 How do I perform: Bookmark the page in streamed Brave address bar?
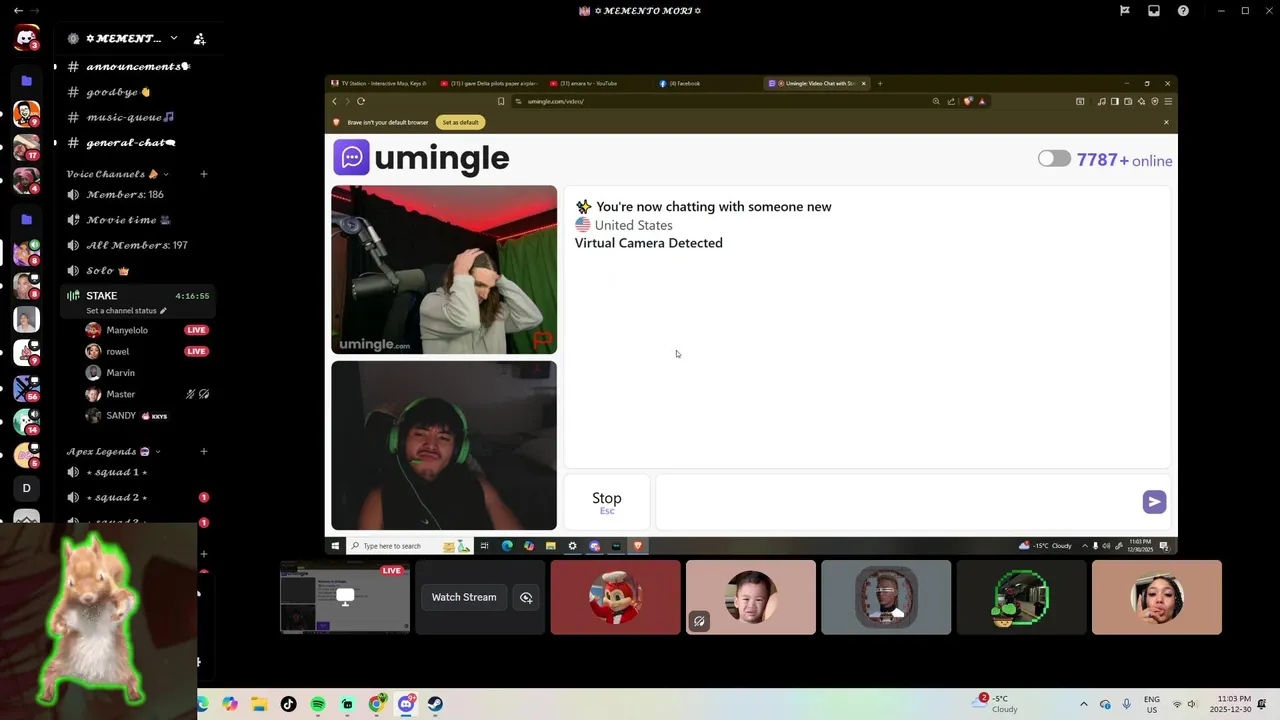[501, 101]
